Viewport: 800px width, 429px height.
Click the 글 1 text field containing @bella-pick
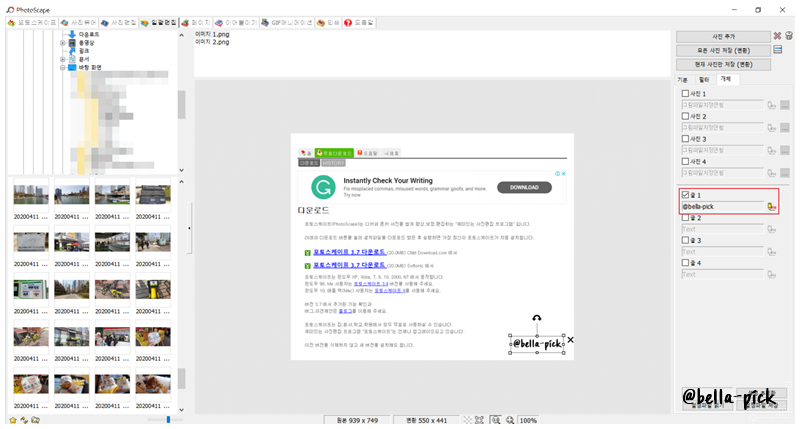pyautogui.click(x=722, y=207)
